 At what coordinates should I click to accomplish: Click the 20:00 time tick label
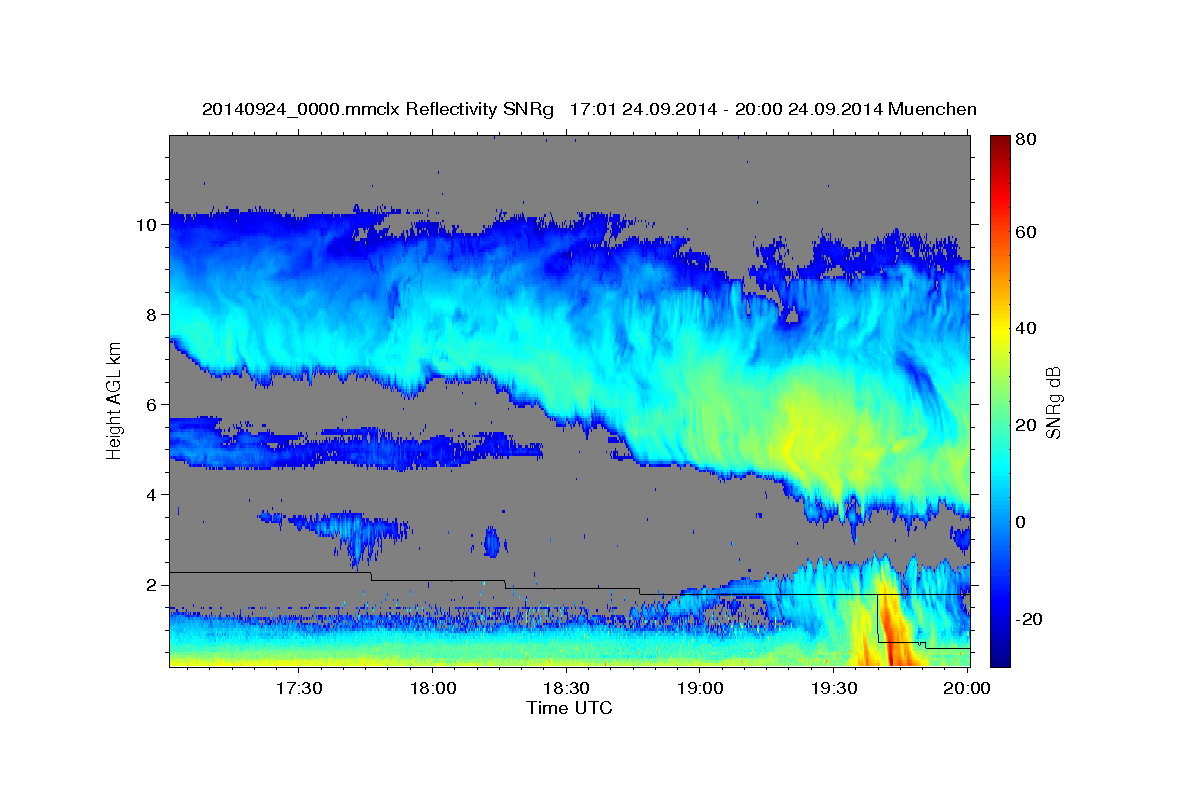point(967,689)
